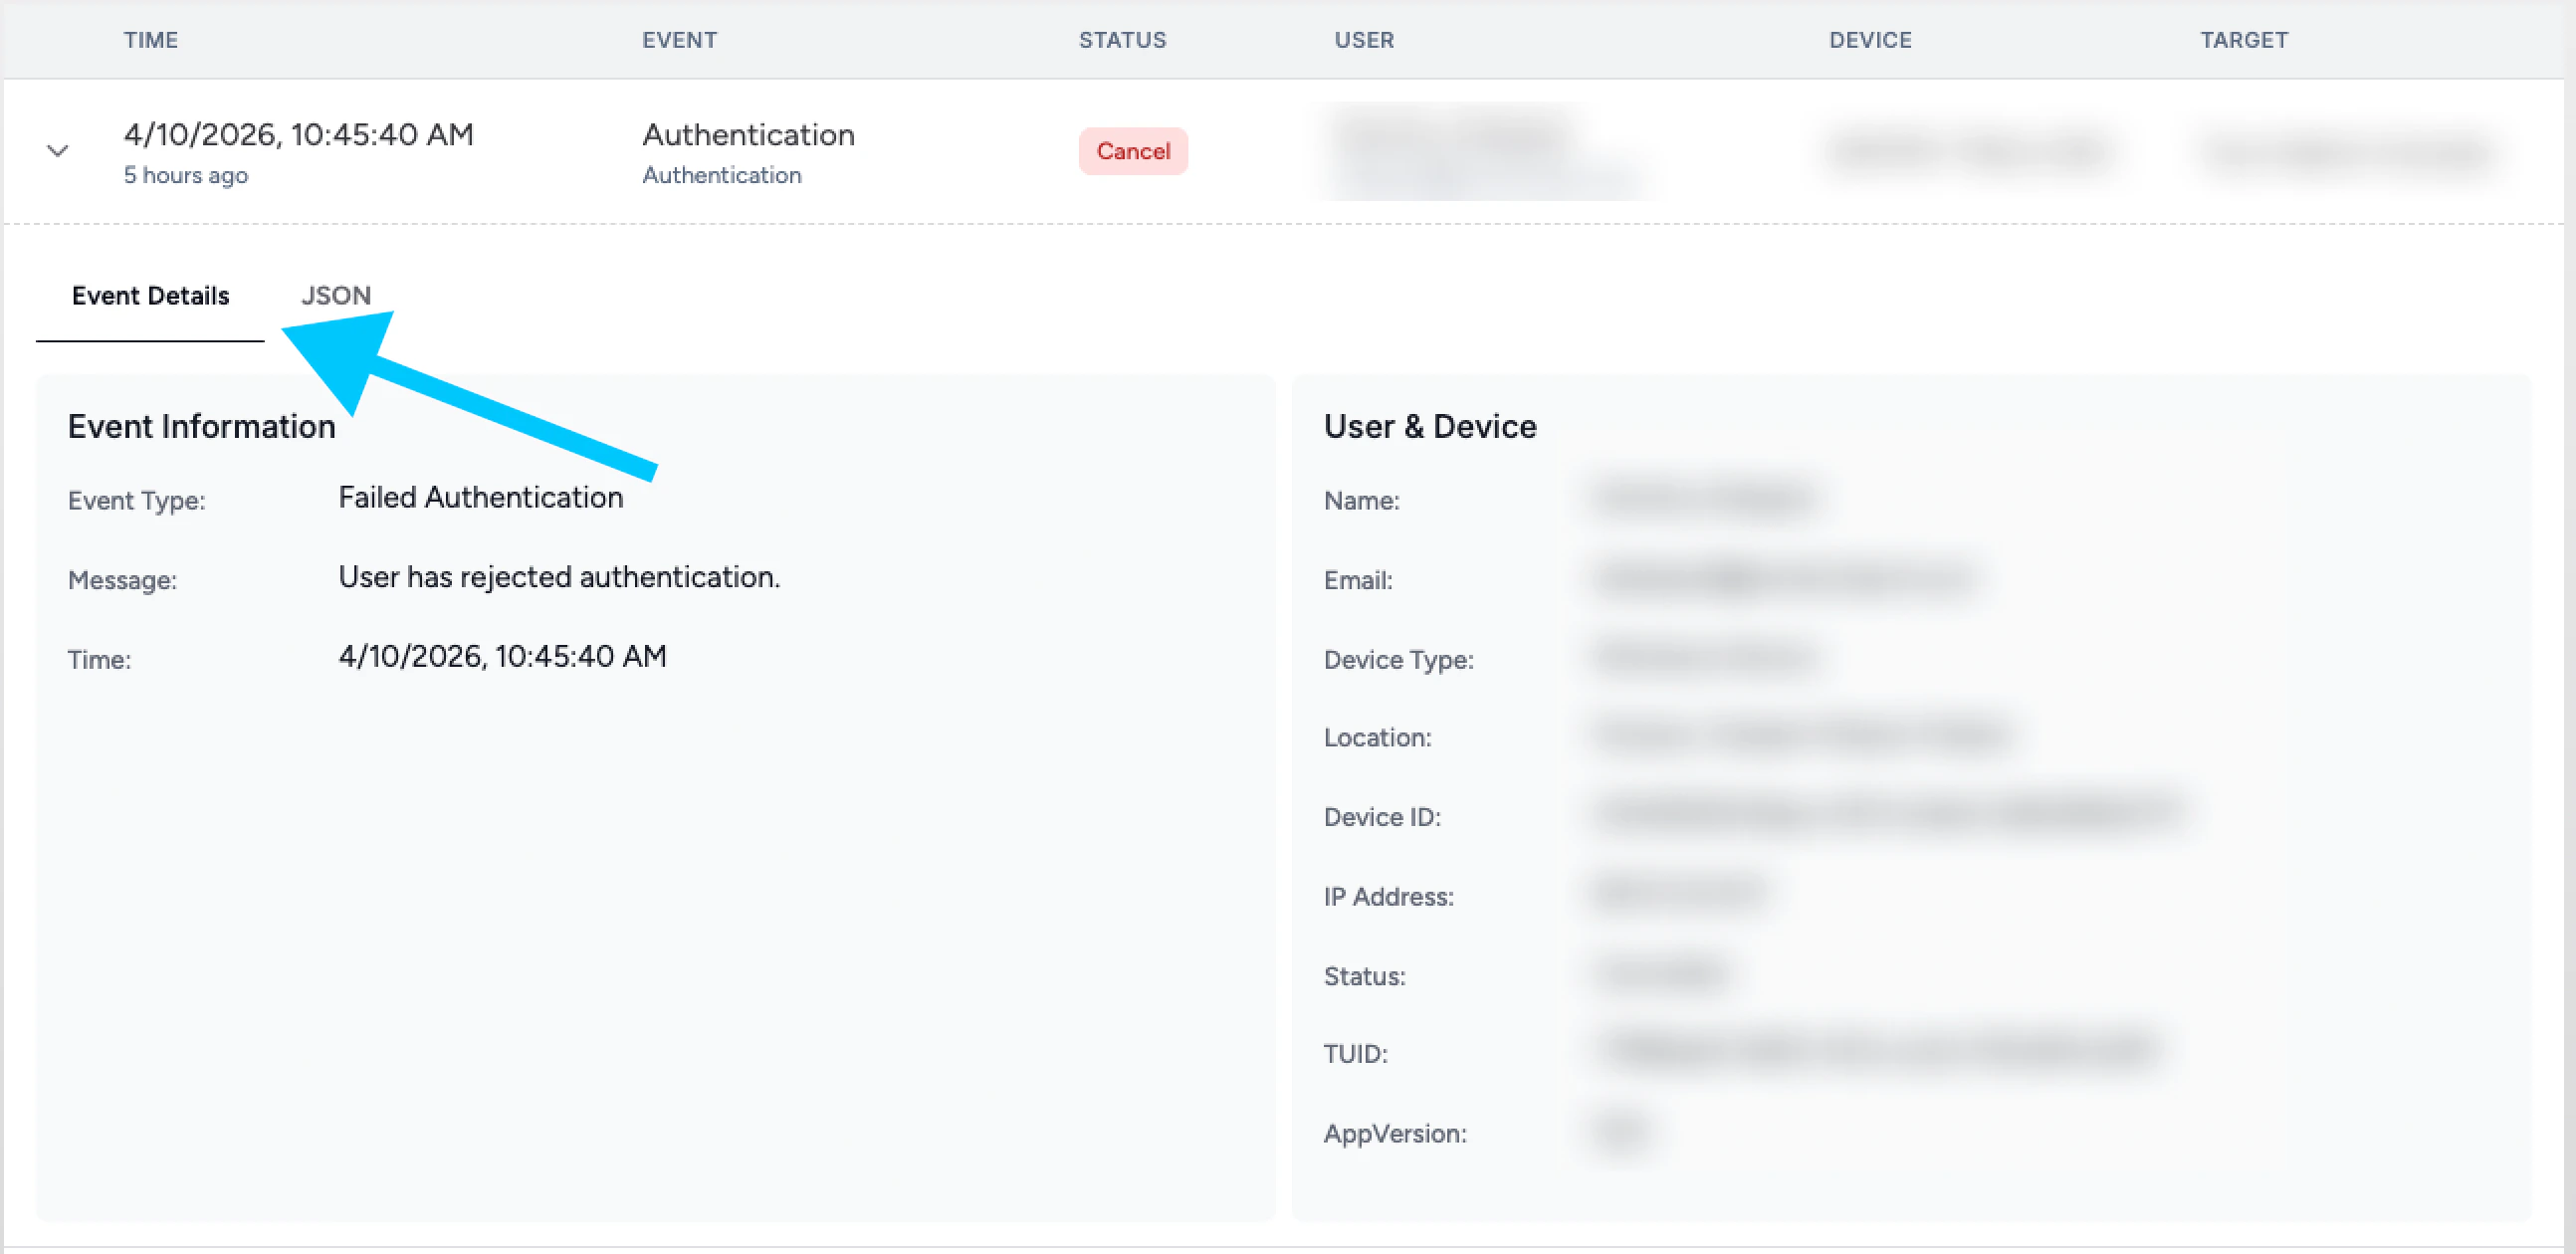The height and width of the screenshot is (1254, 2576).
Task: Switch to the JSON tab
Action: pos(336,296)
